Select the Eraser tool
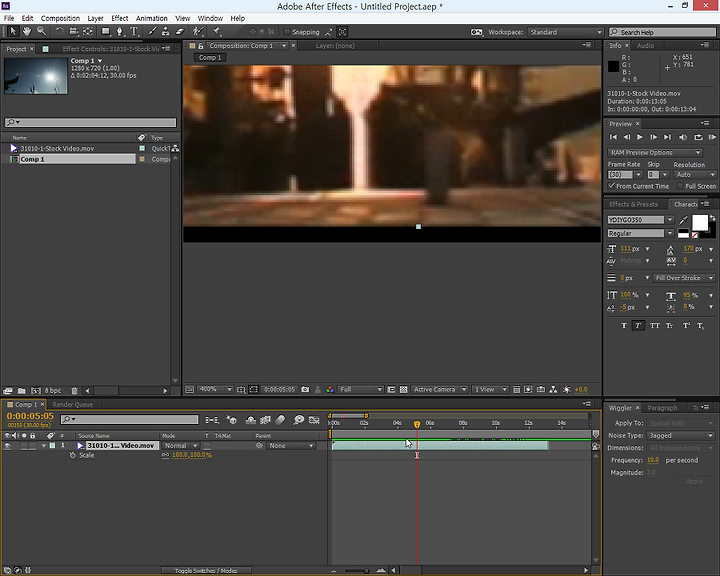The image size is (720, 576). tap(180, 32)
